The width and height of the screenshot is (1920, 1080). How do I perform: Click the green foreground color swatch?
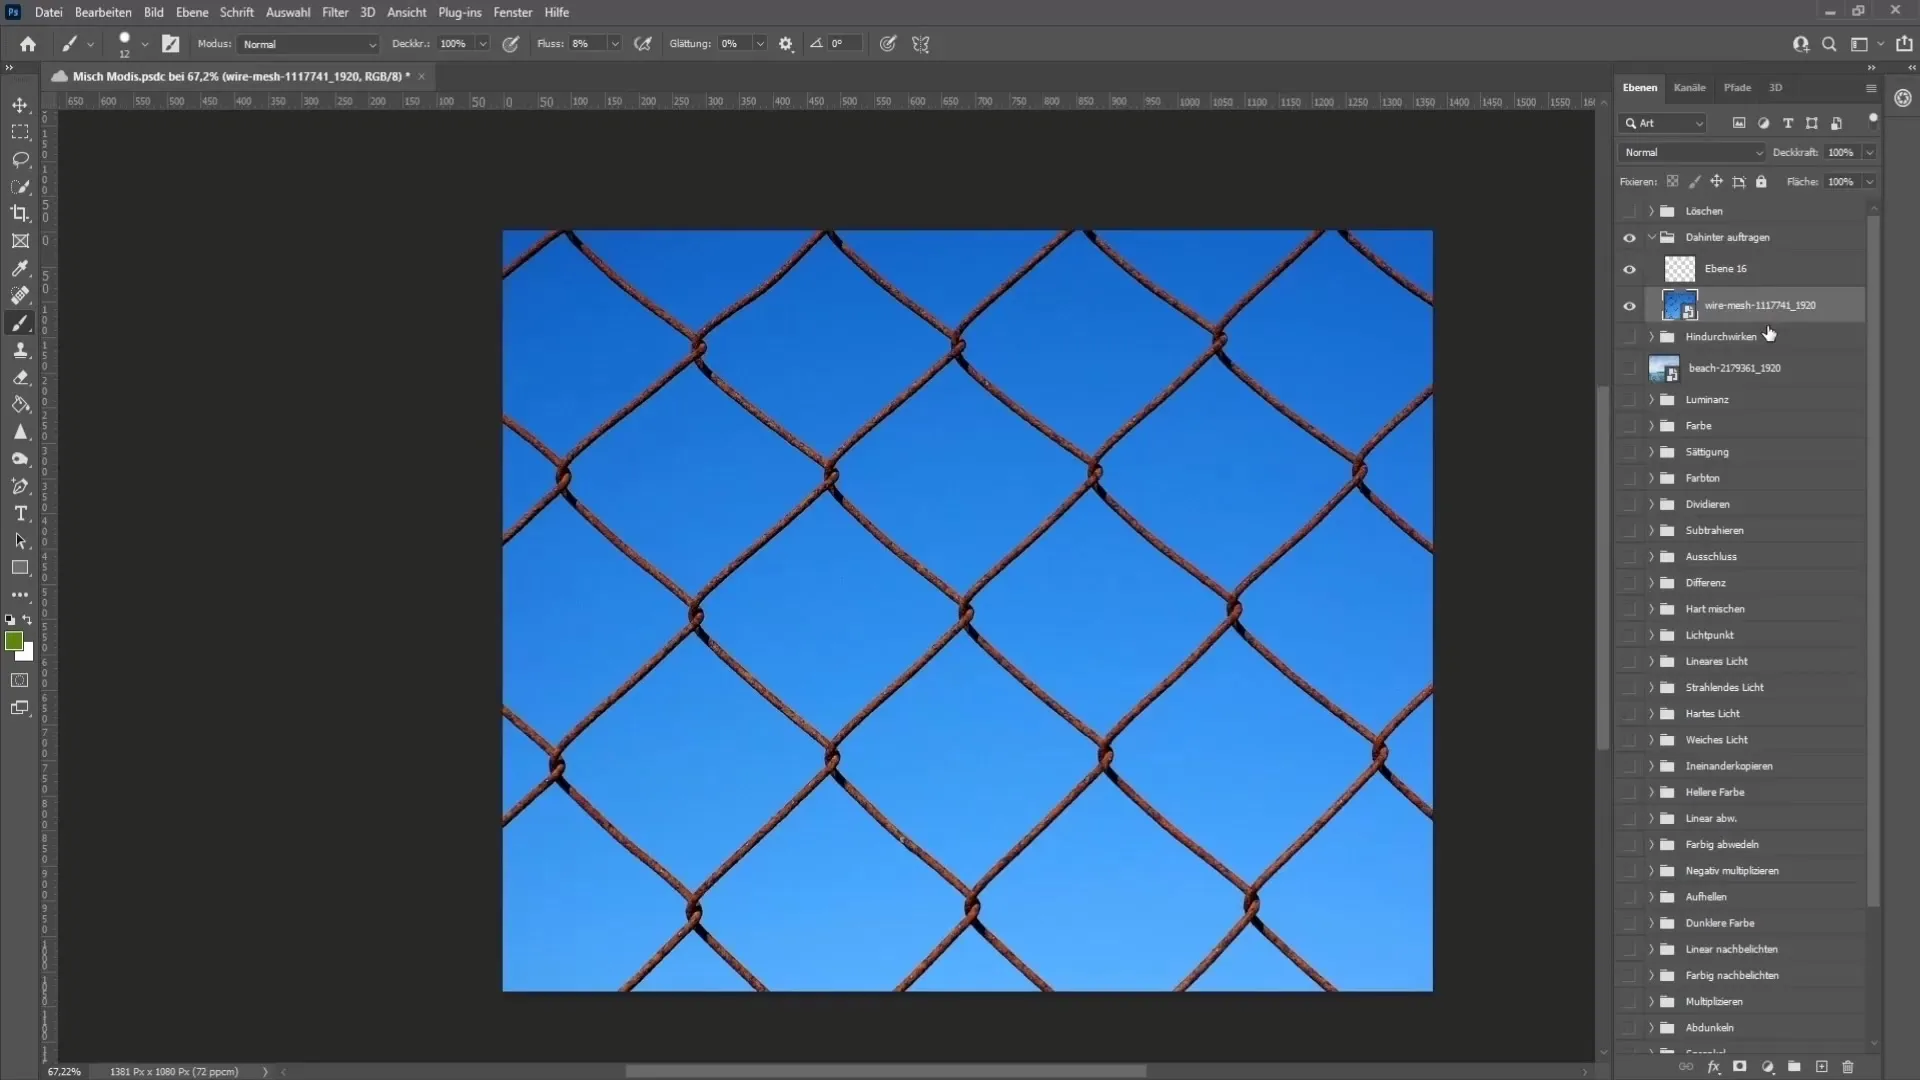[13, 641]
